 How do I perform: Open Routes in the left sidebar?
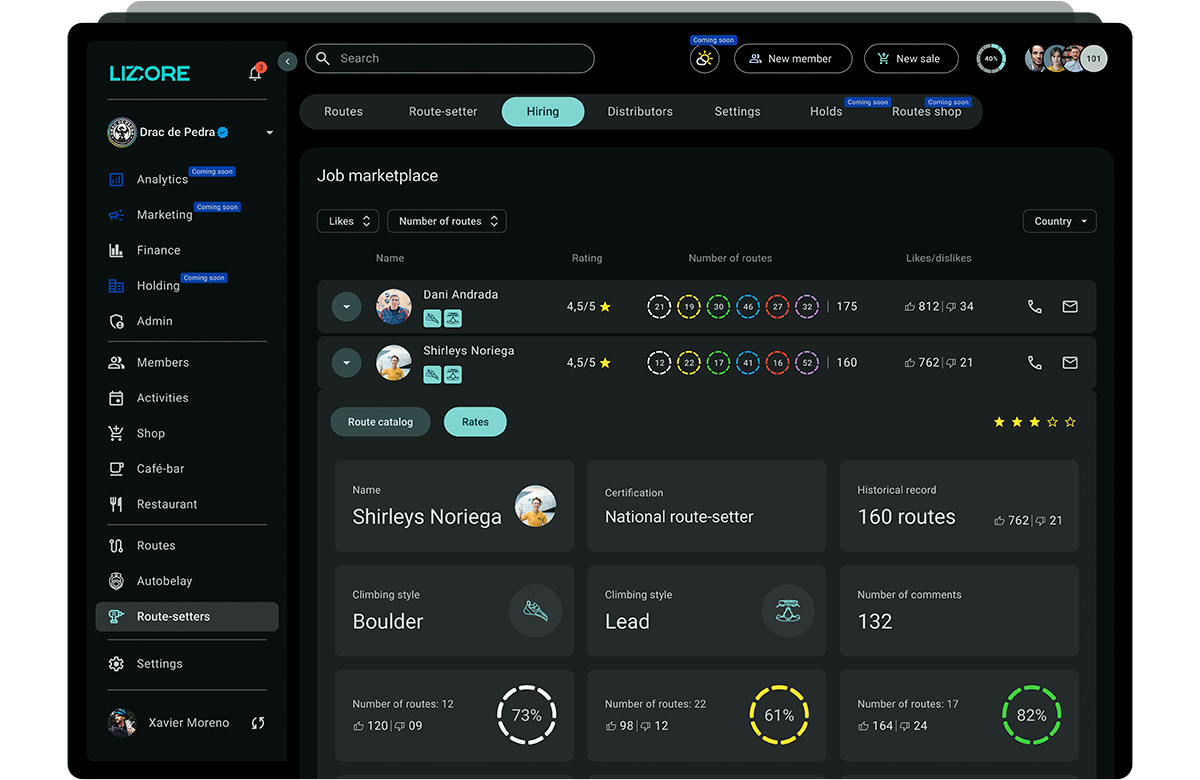[x=155, y=546]
